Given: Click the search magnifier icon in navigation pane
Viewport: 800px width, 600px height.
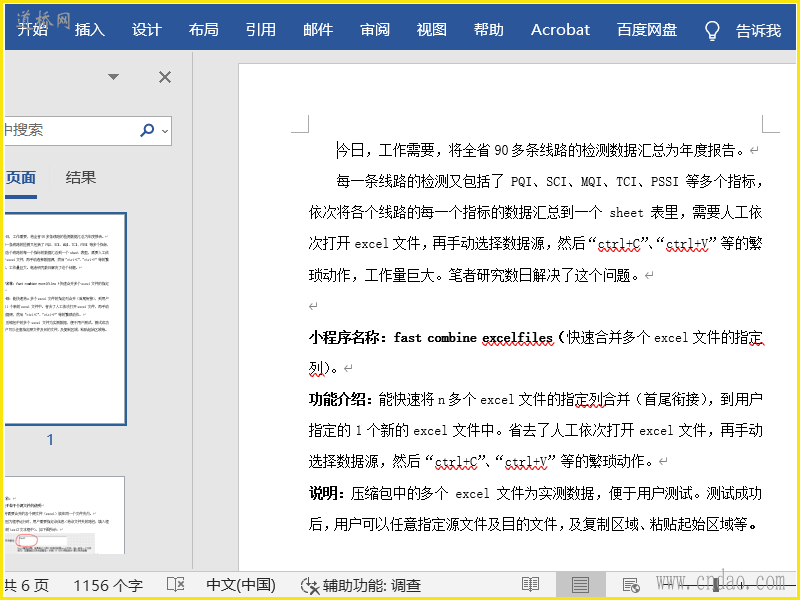Looking at the screenshot, I should click(x=148, y=130).
